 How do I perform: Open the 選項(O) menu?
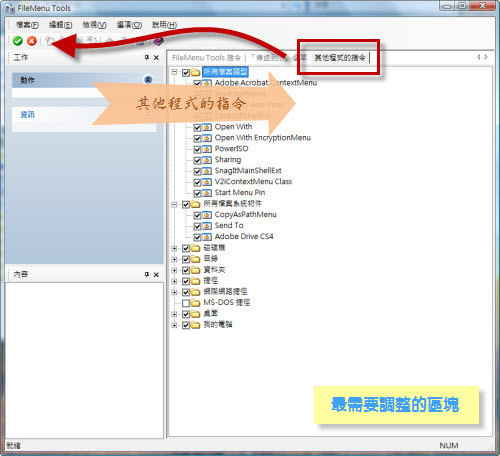click(129, 25)
